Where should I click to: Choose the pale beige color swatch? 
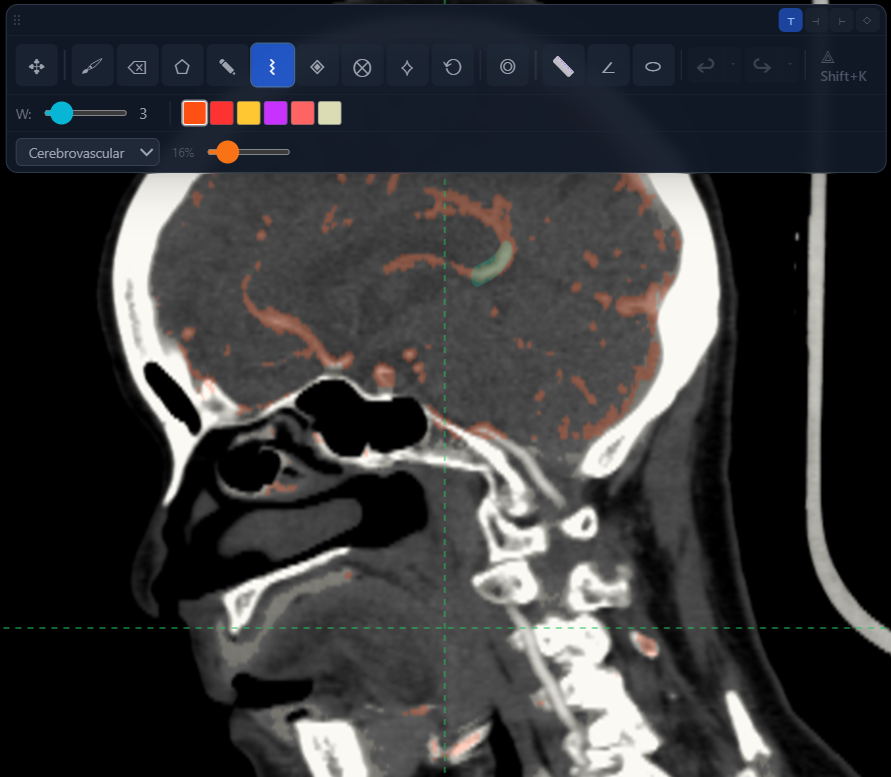(330, 113)
